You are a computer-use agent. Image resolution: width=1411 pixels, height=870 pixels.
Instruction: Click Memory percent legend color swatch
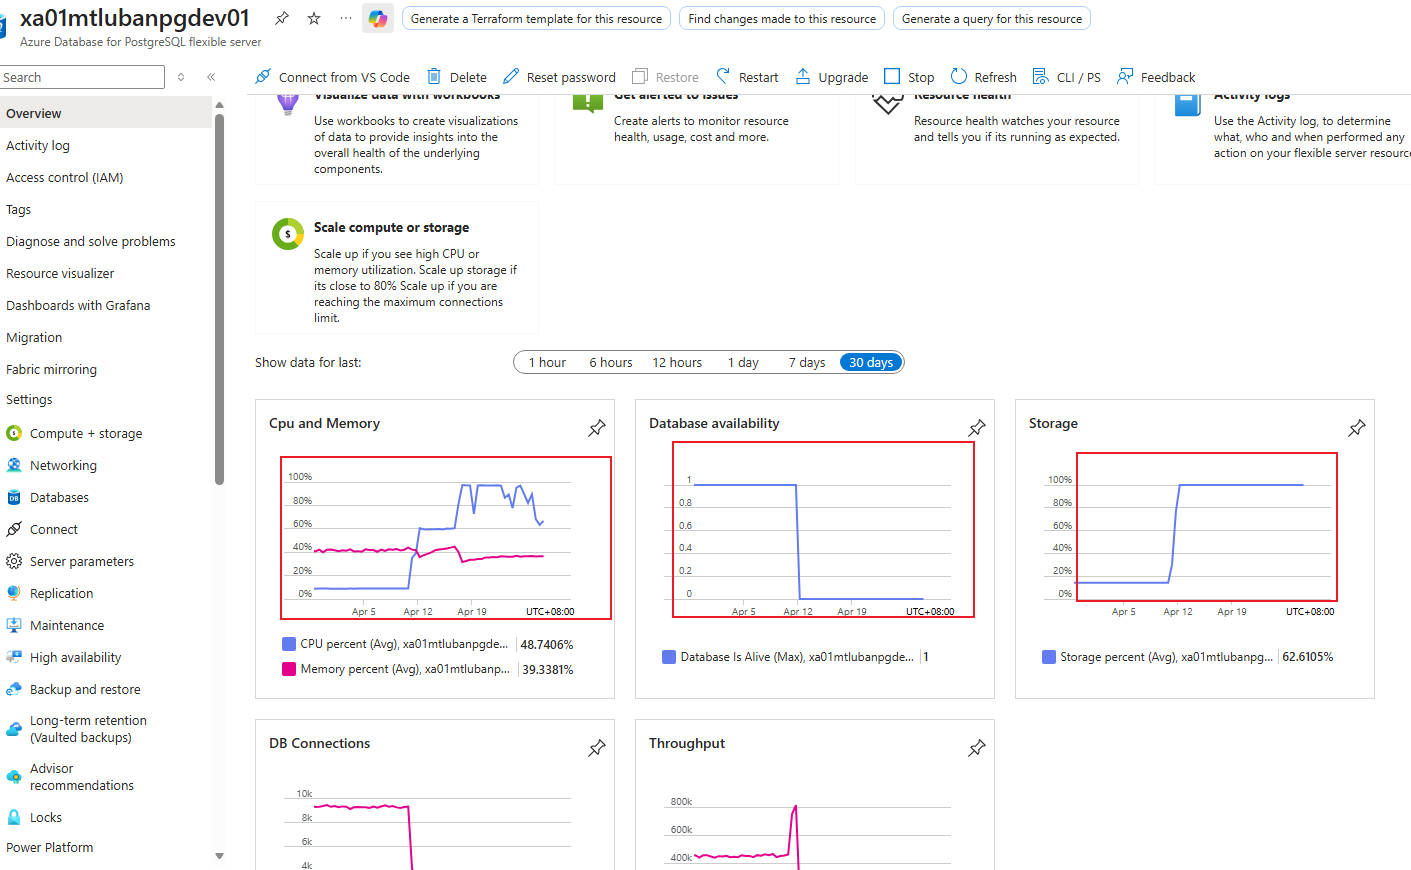289,669
